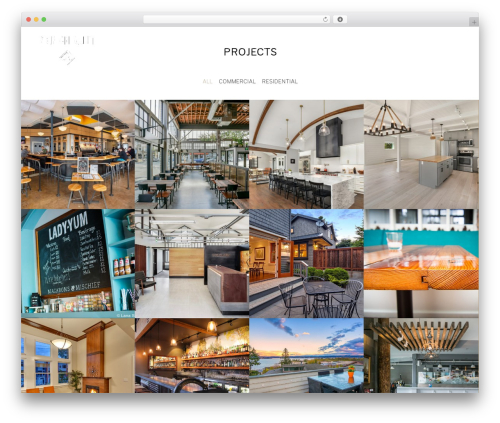
Task: Click the download icon beside address bar
Action: (340, 20)
